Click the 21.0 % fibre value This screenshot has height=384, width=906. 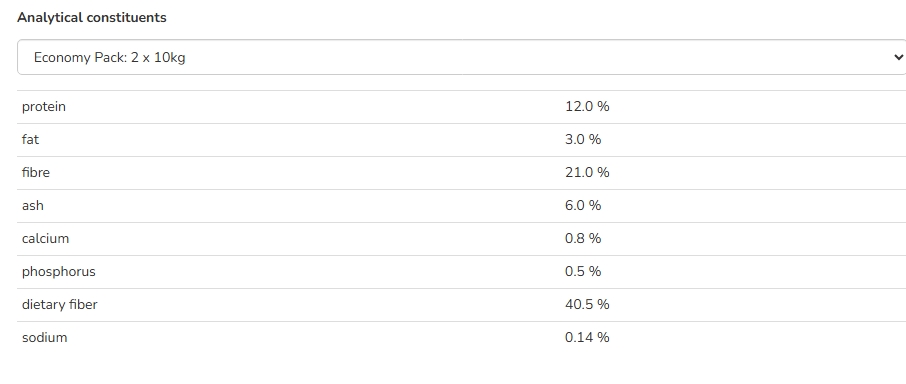[587, 173]
